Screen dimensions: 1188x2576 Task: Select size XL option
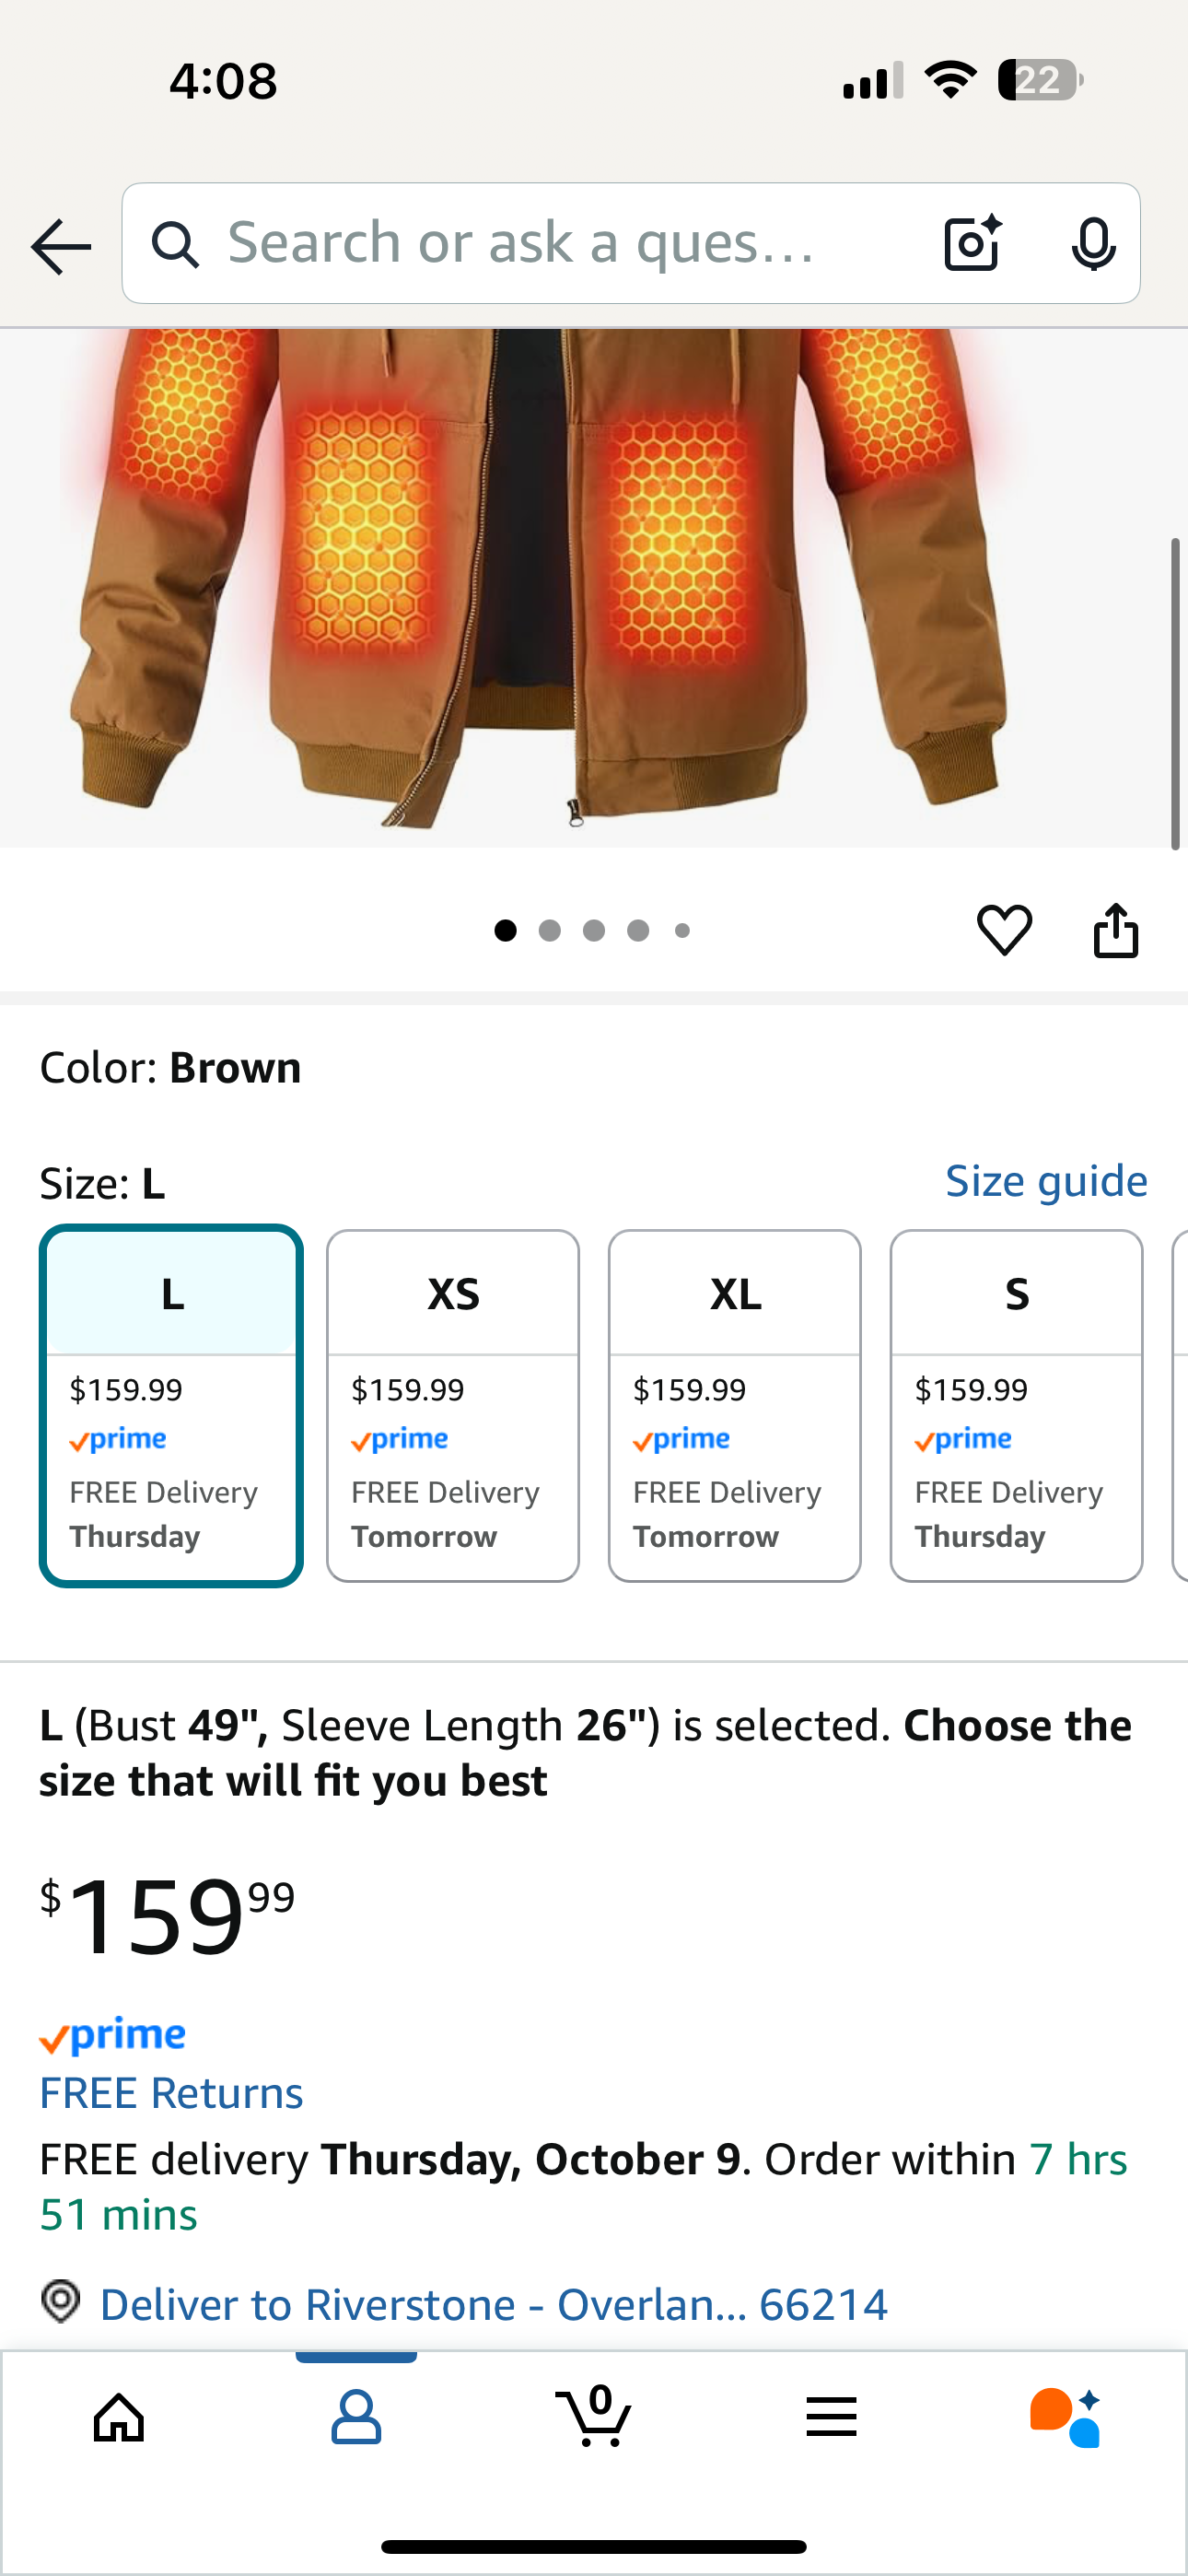(735, 1405)
